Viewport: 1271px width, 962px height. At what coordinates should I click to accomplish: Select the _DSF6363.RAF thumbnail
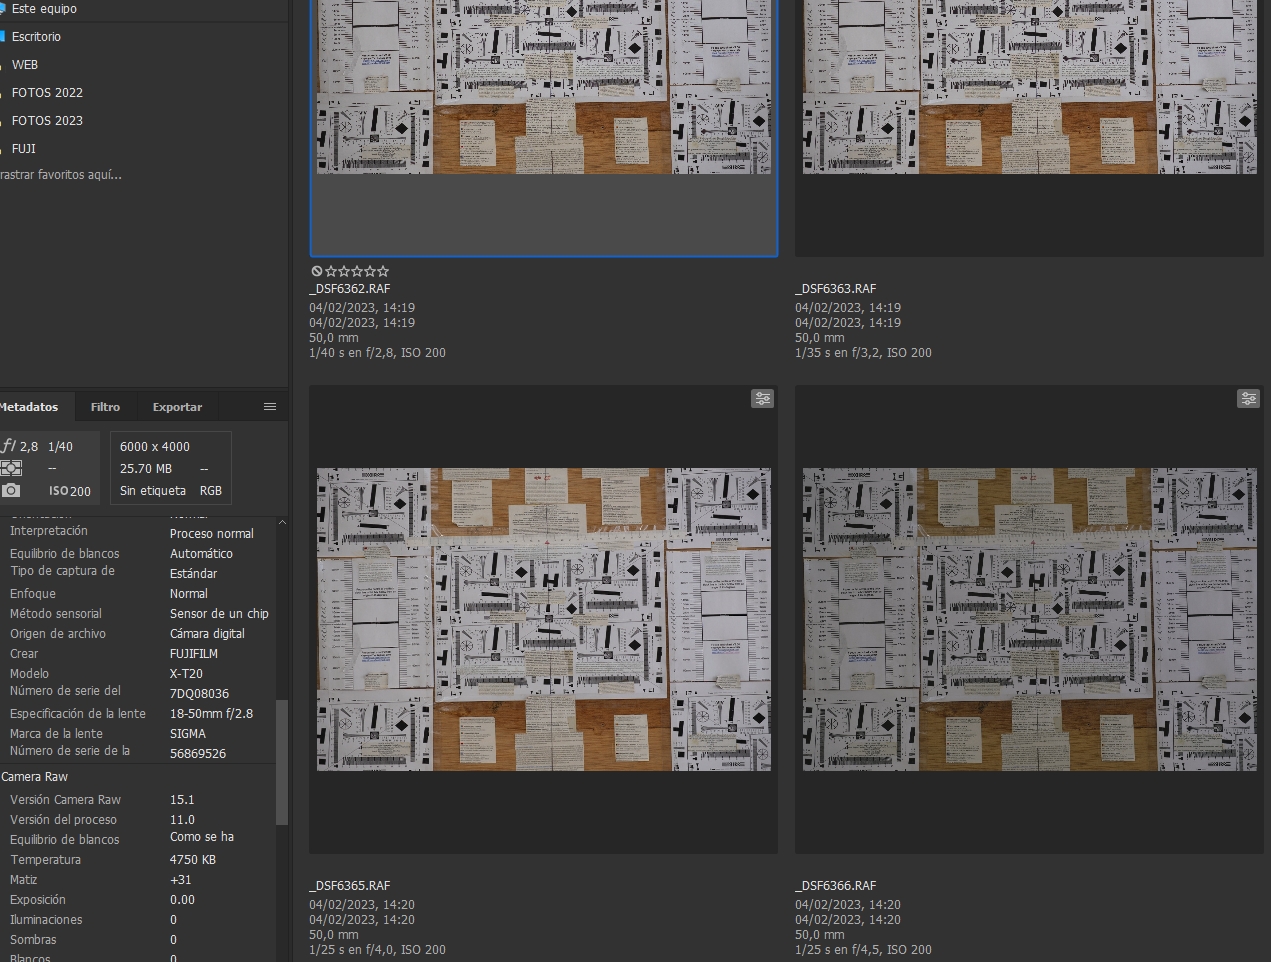(x=1030, y=87)
